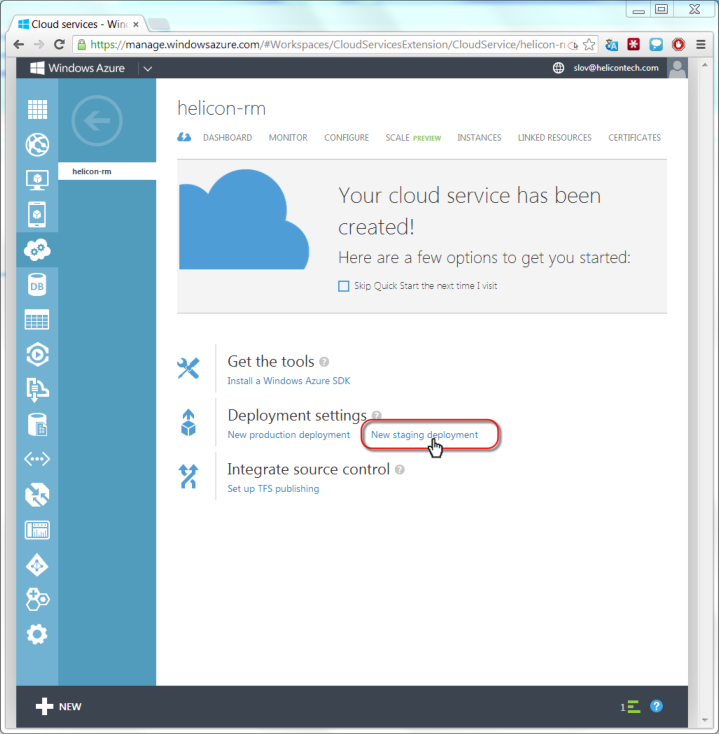Switch to CERTIFICATES tab

[x=634, y=138]
